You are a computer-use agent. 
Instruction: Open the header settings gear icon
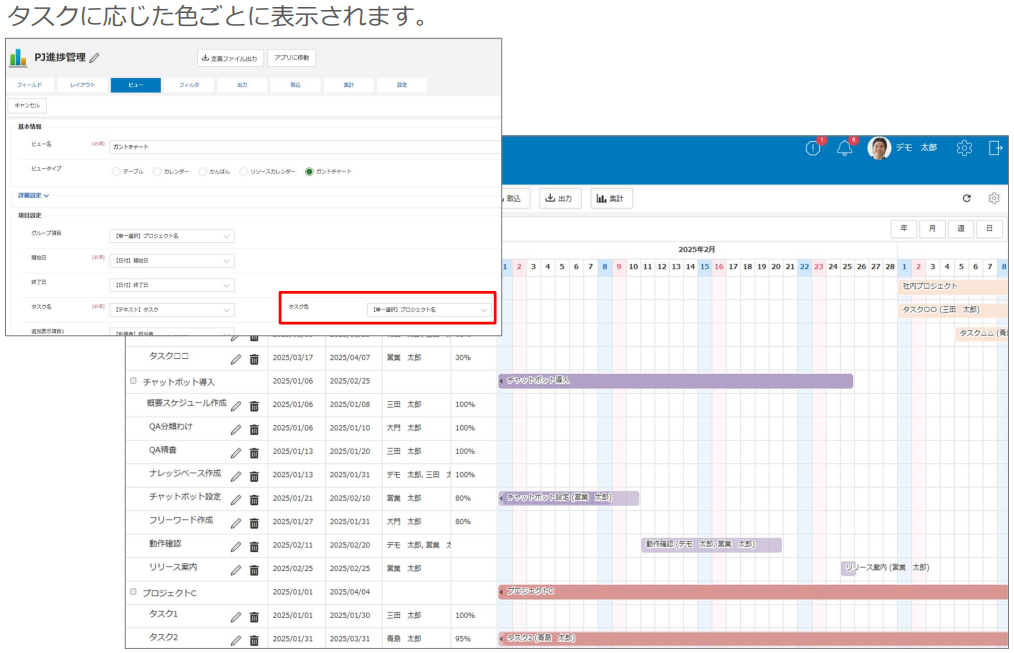point(964,148)
